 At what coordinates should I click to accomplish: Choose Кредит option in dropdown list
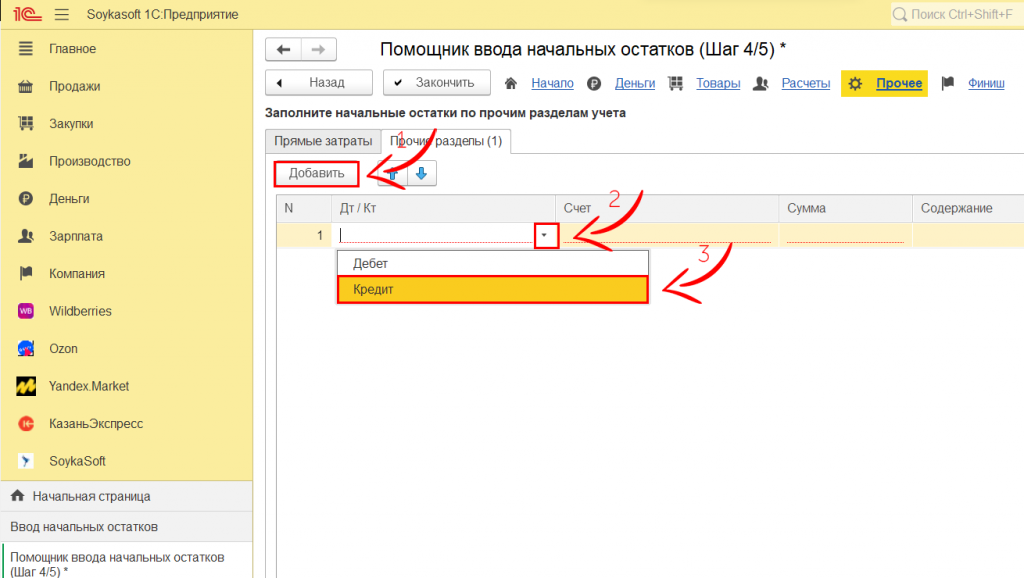(492, 289)
